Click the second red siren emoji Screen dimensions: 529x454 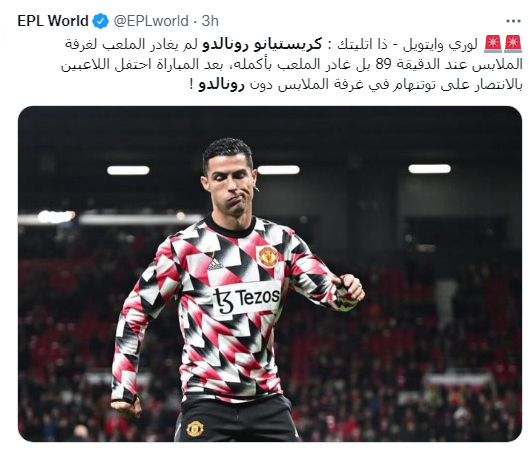tap(493, 44)
